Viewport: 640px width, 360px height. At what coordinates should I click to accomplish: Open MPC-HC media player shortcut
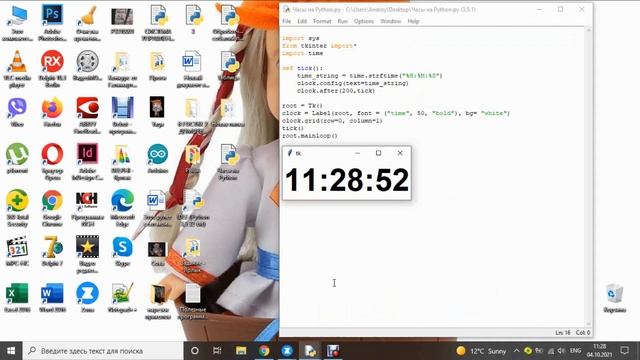(17, 251)
